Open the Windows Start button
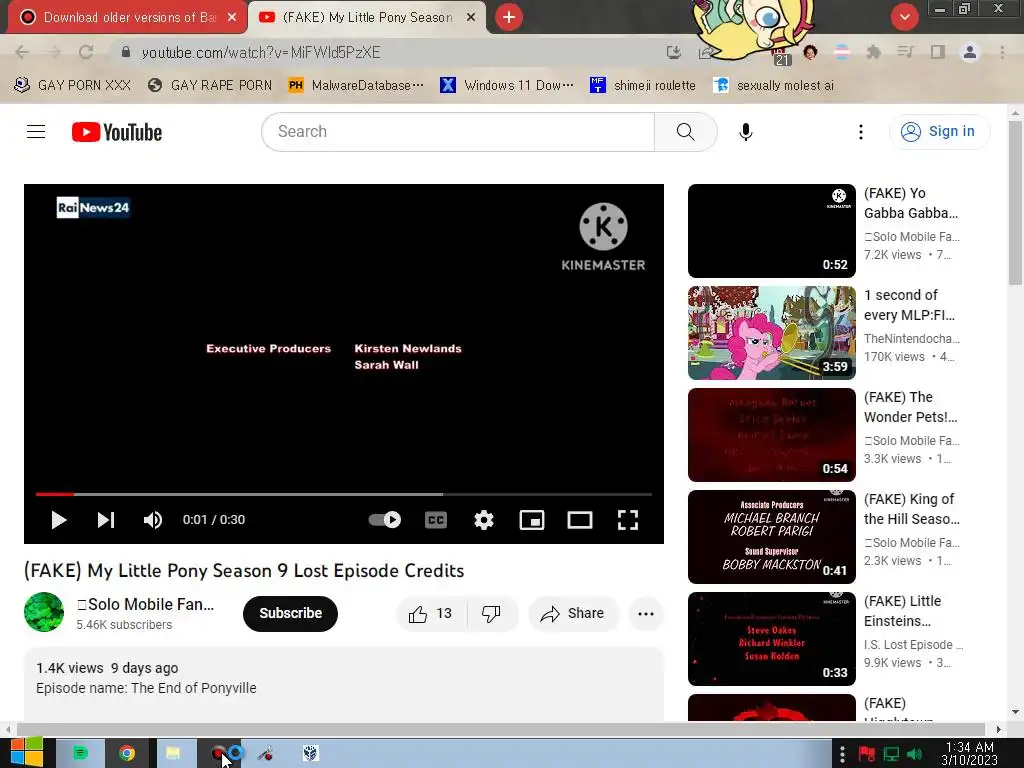This screenshot has width=1024, height=768. (26, 753)
